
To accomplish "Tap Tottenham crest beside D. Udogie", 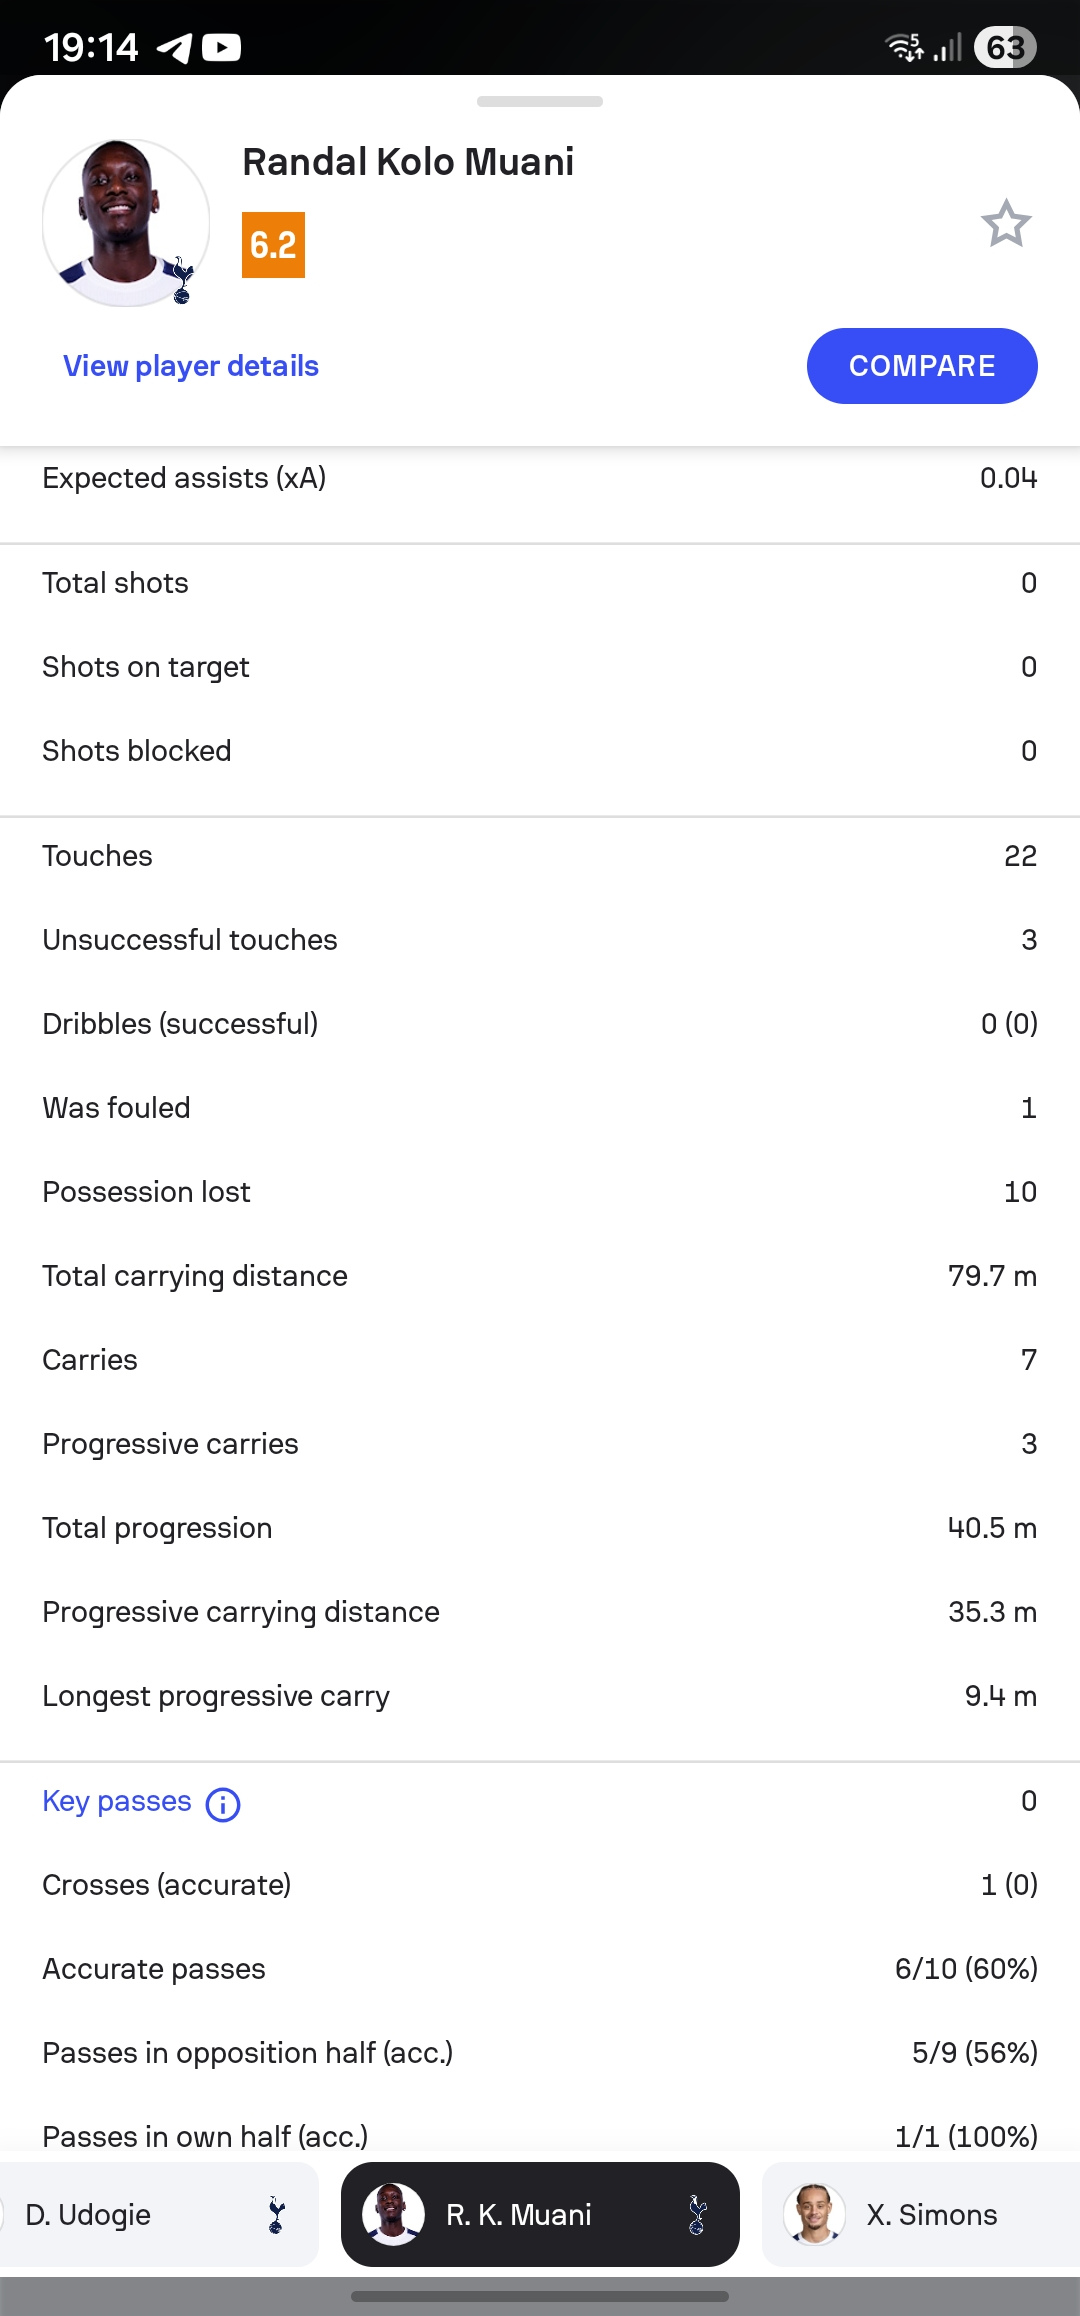I will (x=277, y=2215).
